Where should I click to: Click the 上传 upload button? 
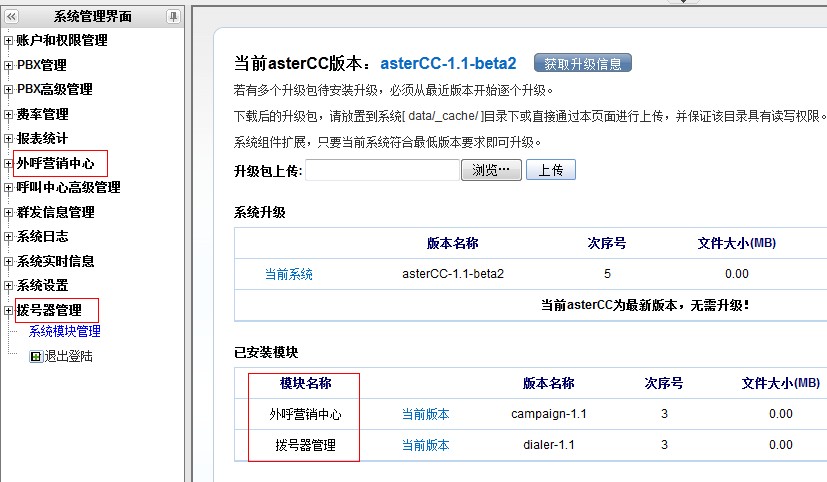pos(550,170)
